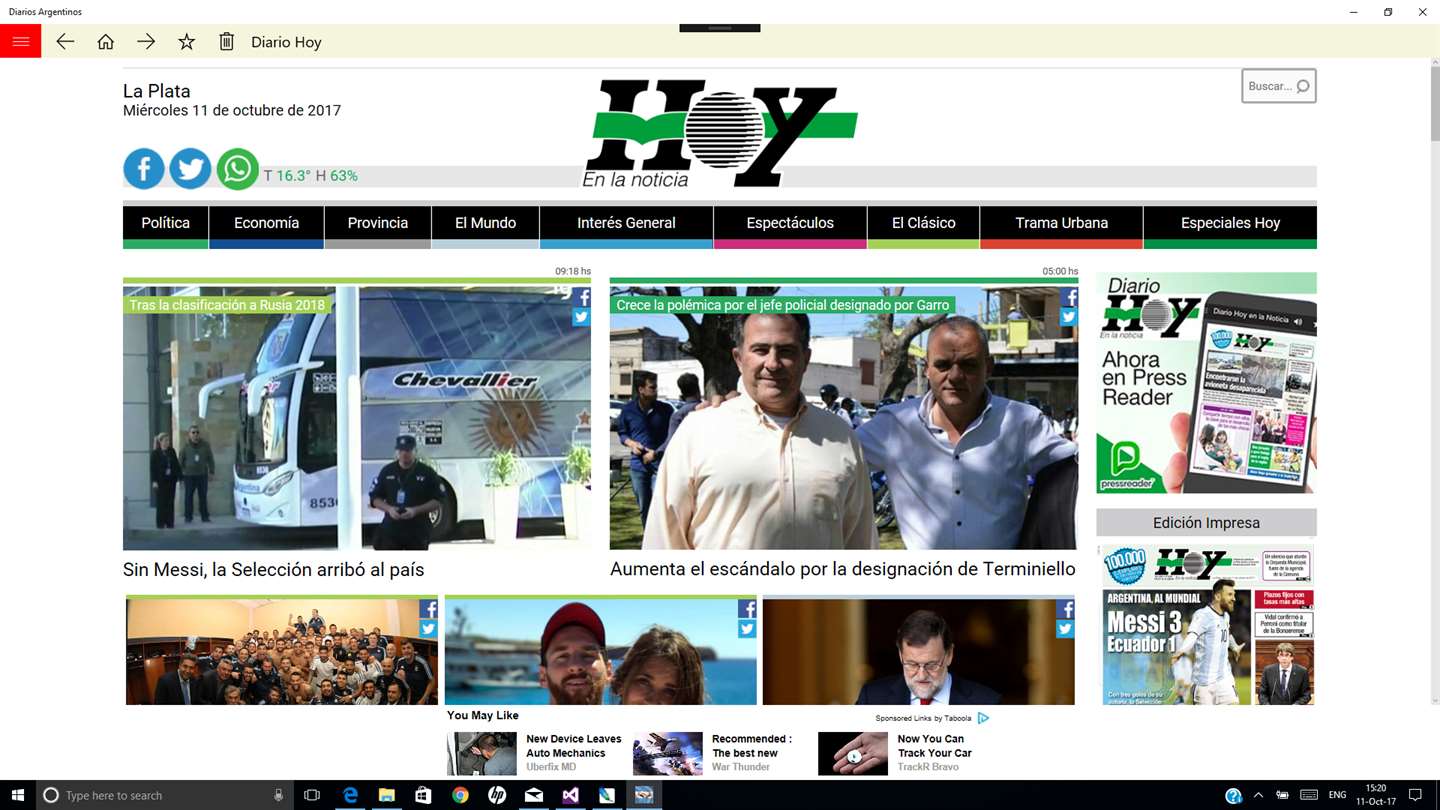Click the Windows search box on taskbar
Image resolution: width=1440 pixels, height=810 pixels.
coord(165,795)
